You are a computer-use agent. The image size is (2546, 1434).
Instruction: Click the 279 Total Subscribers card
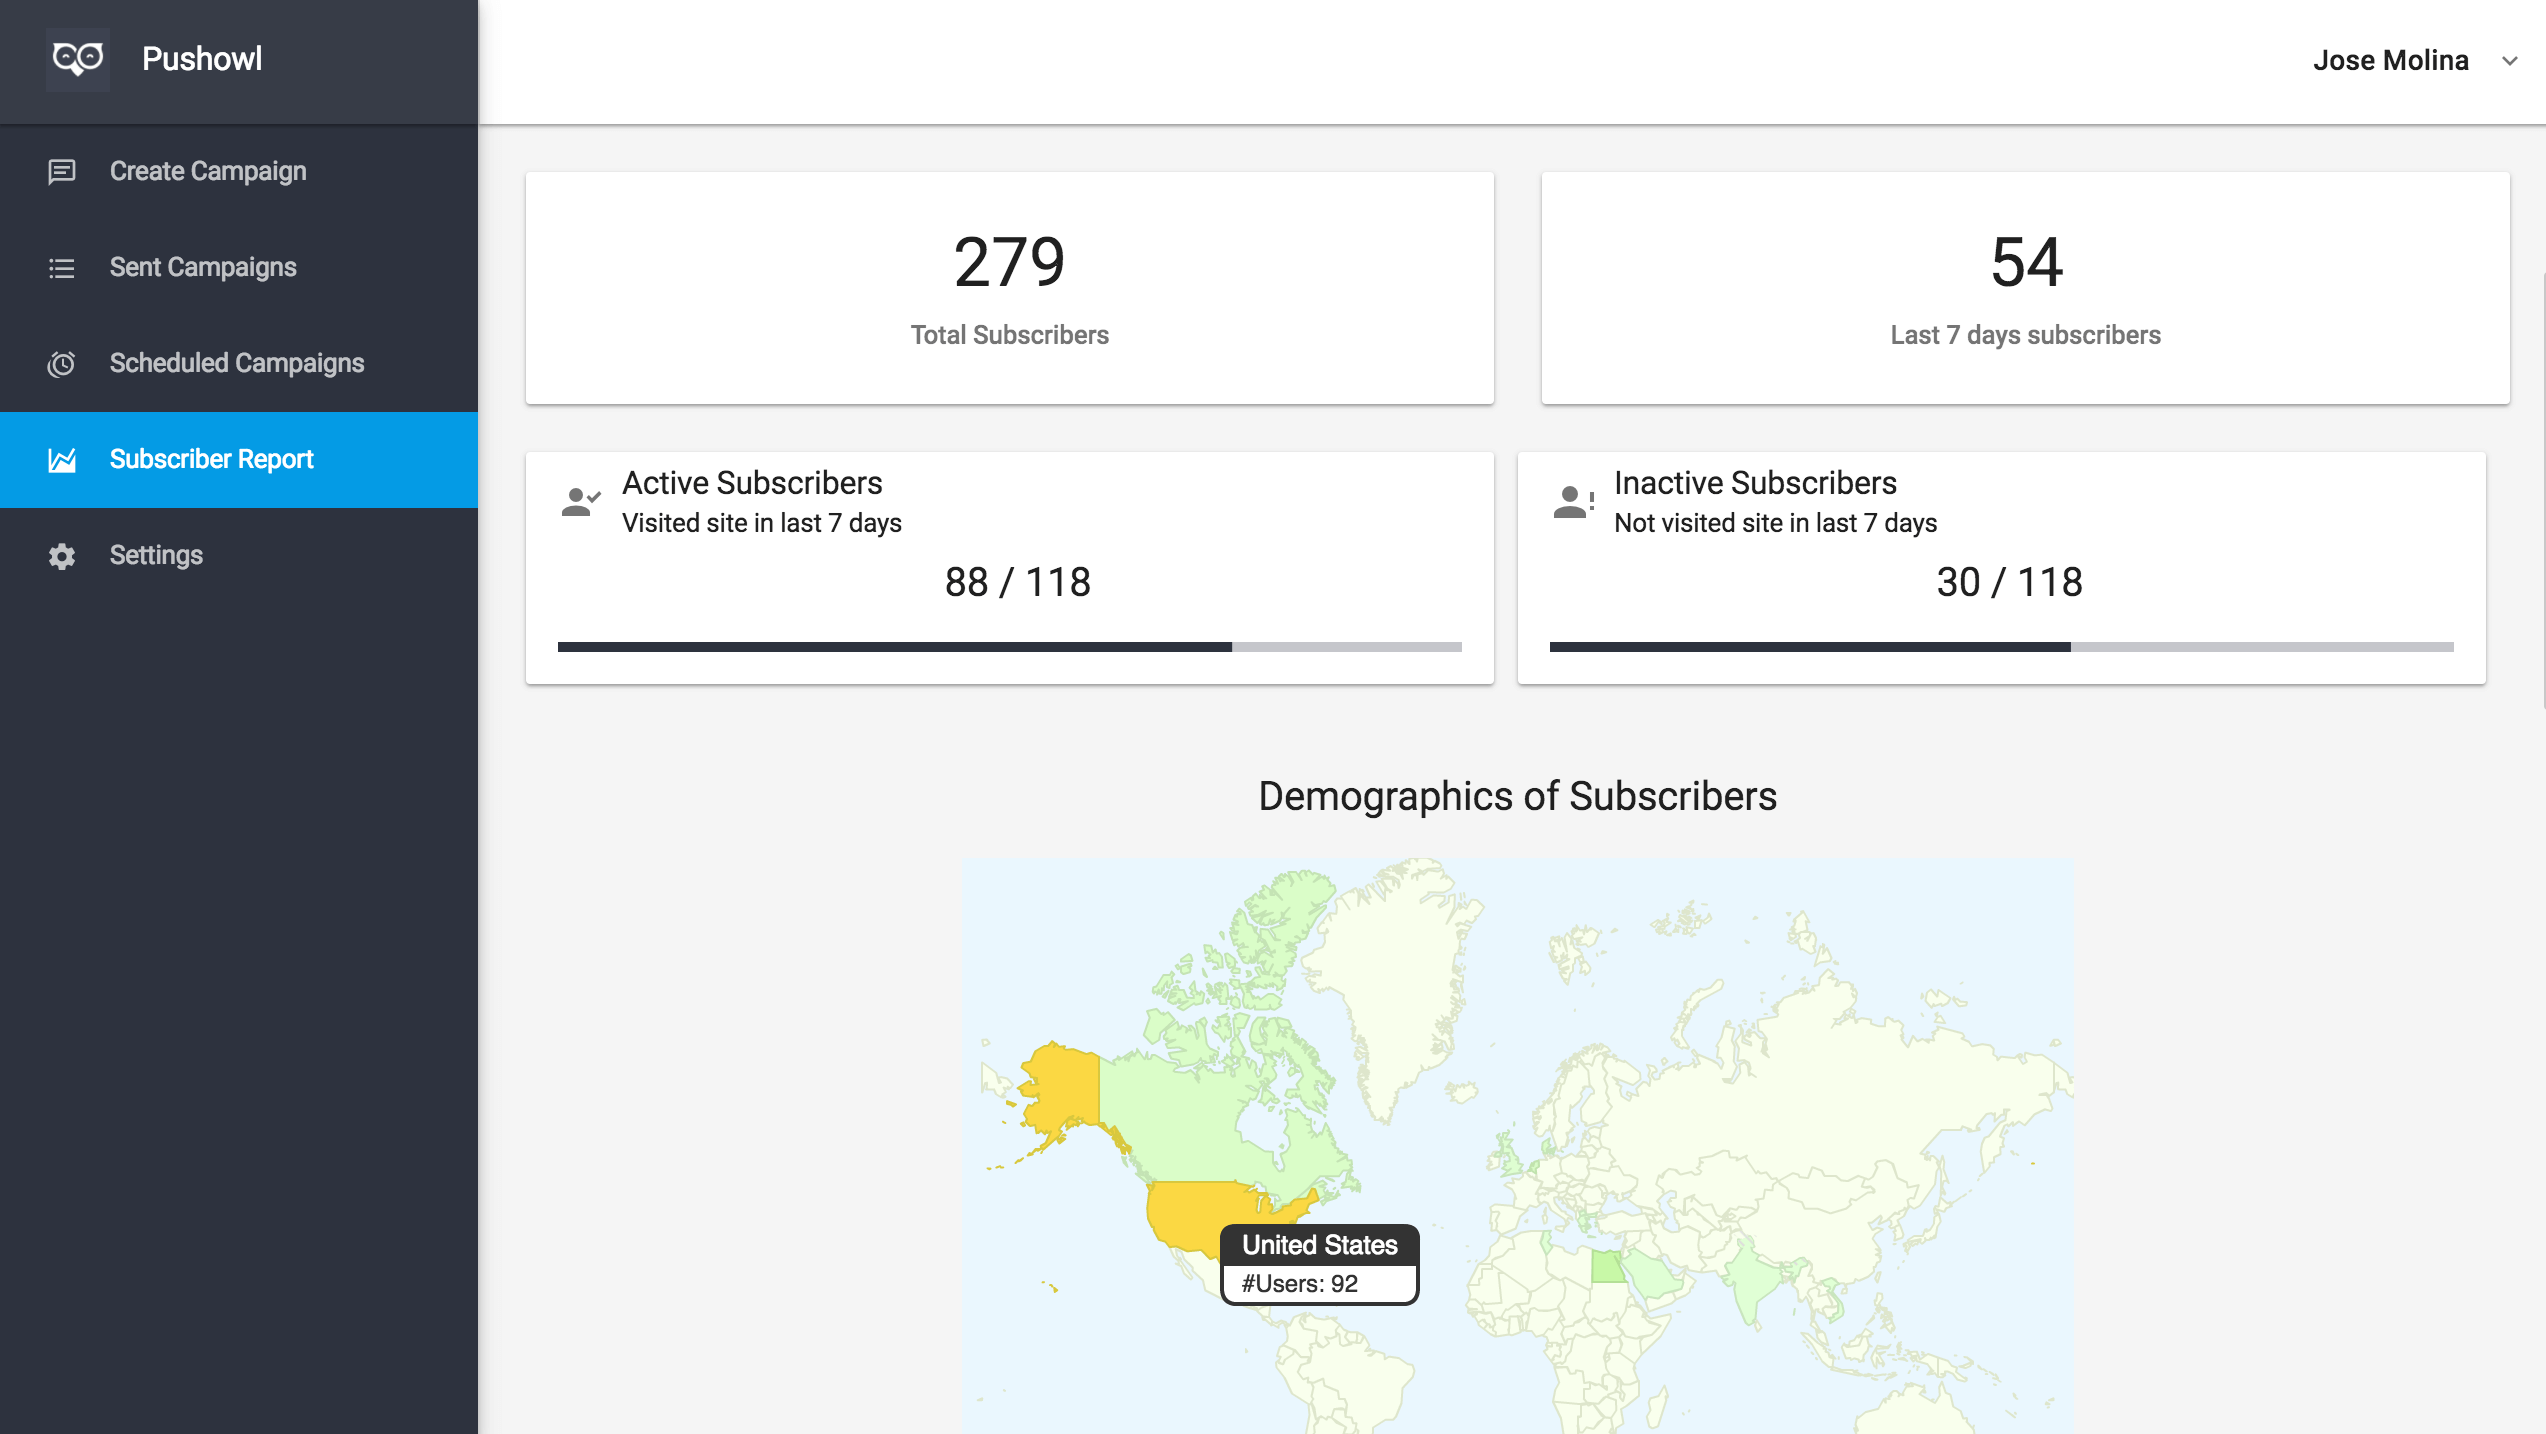pyautogui.click(x=1009, y=288)
